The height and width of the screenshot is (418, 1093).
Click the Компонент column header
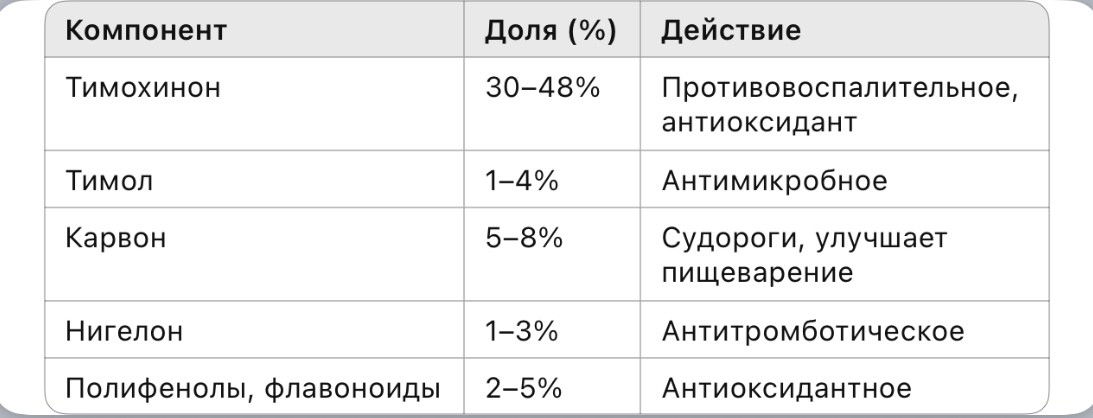254,31
